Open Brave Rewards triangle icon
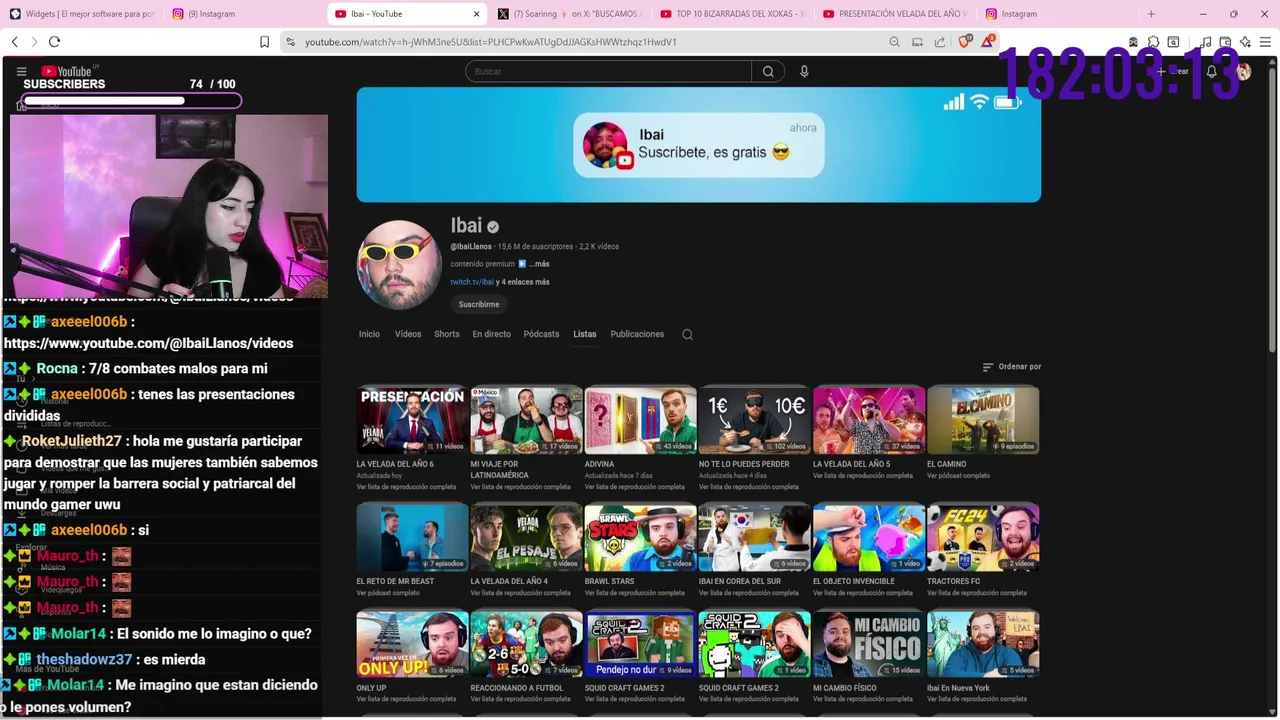The width and height of the screenshot is (1280, 720). 988,42
